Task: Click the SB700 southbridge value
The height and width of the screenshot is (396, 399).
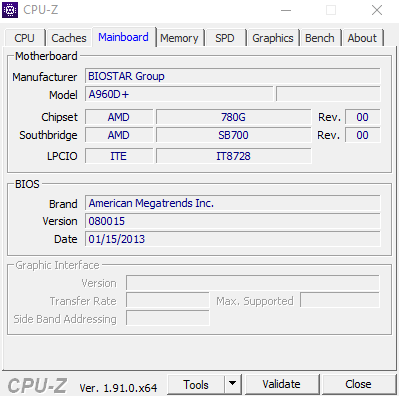Action: click(234, 135)
